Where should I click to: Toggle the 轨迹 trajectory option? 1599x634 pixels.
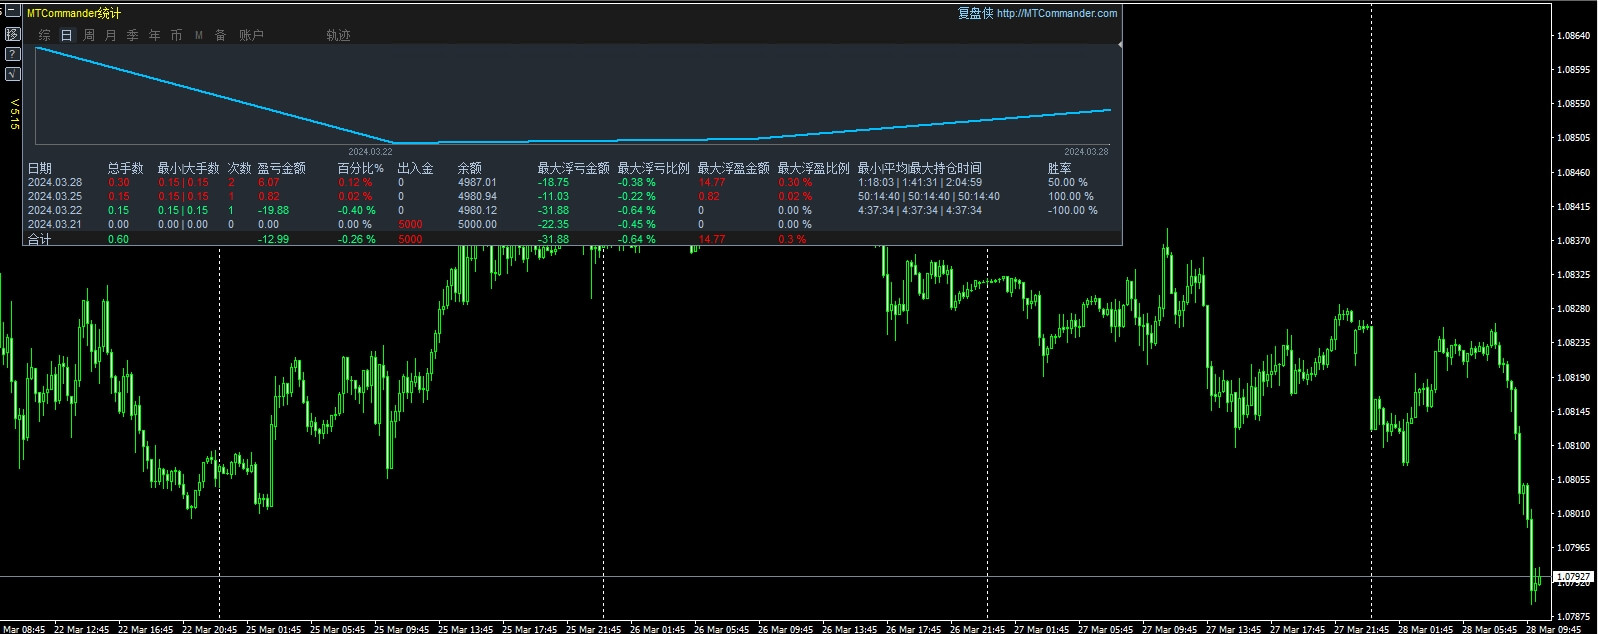coord(338,35)
